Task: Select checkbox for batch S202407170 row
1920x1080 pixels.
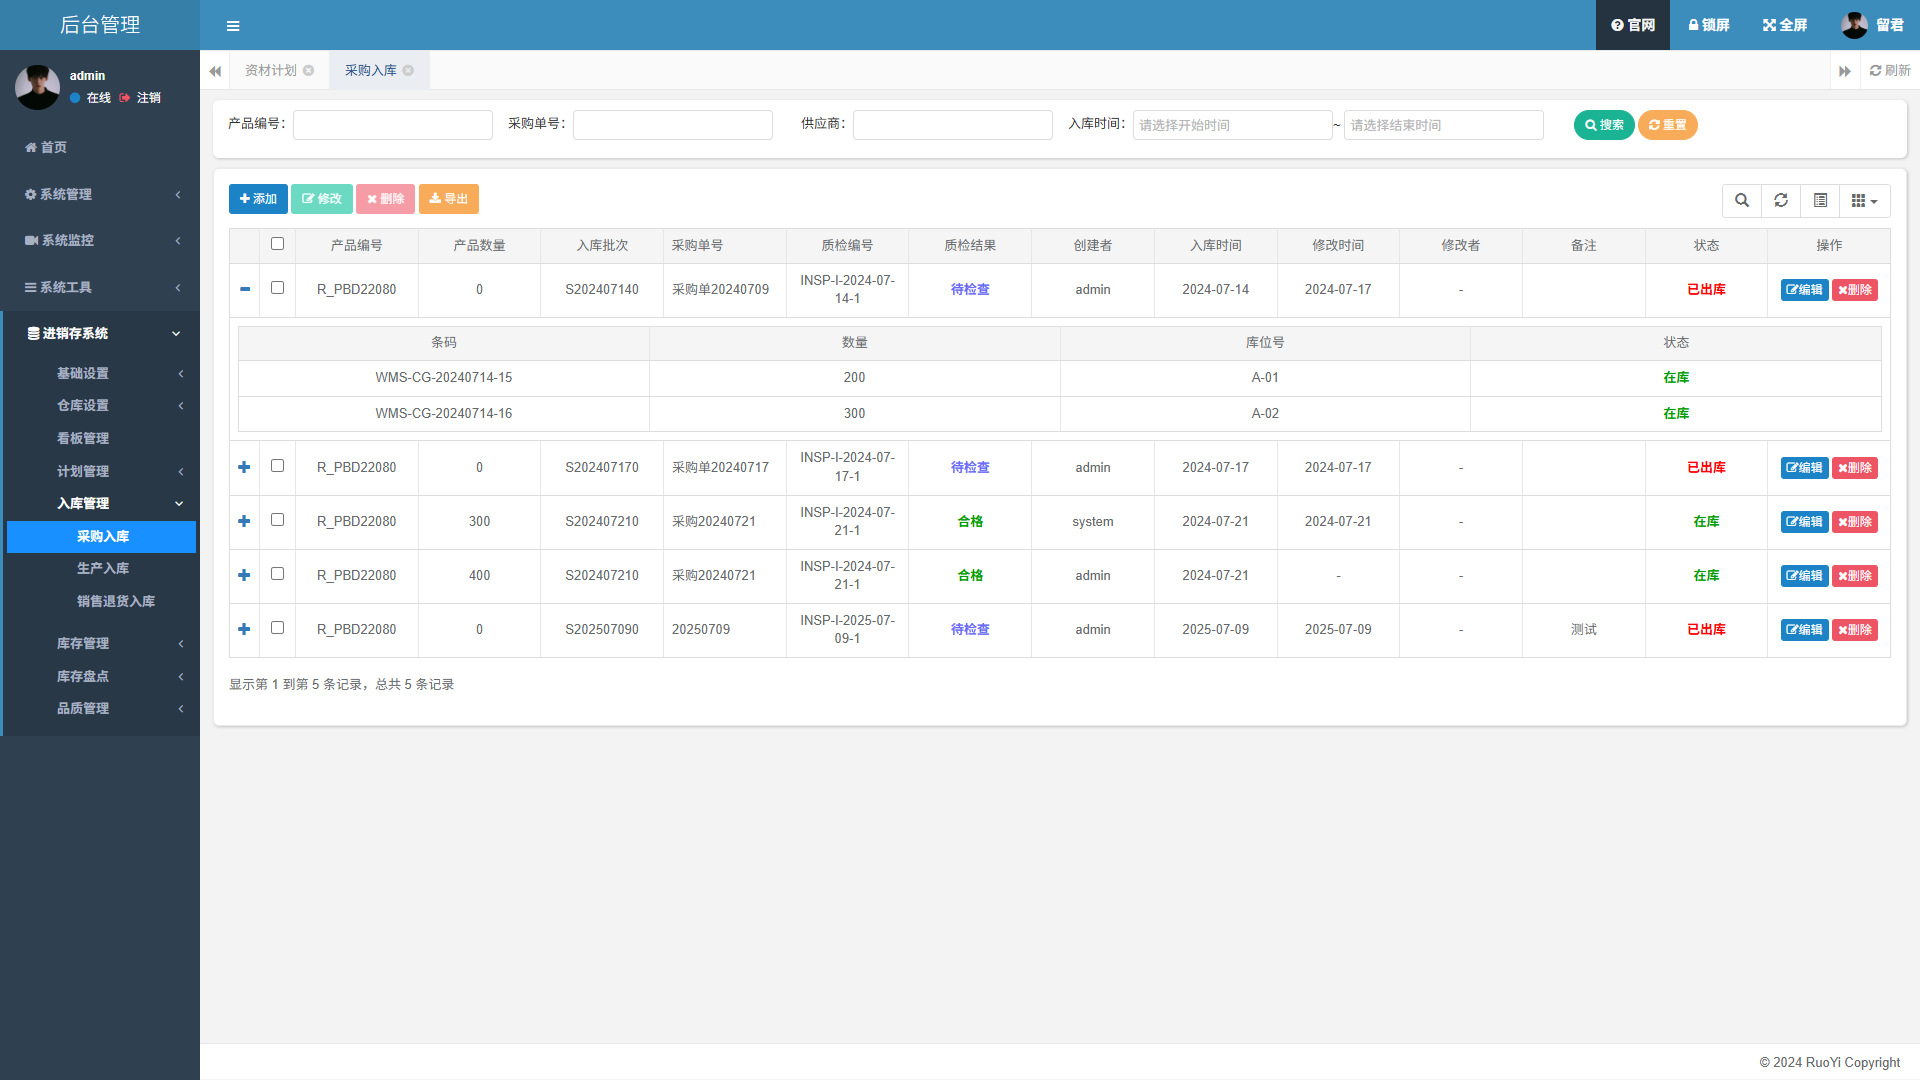Action: [x=278, y=466]
